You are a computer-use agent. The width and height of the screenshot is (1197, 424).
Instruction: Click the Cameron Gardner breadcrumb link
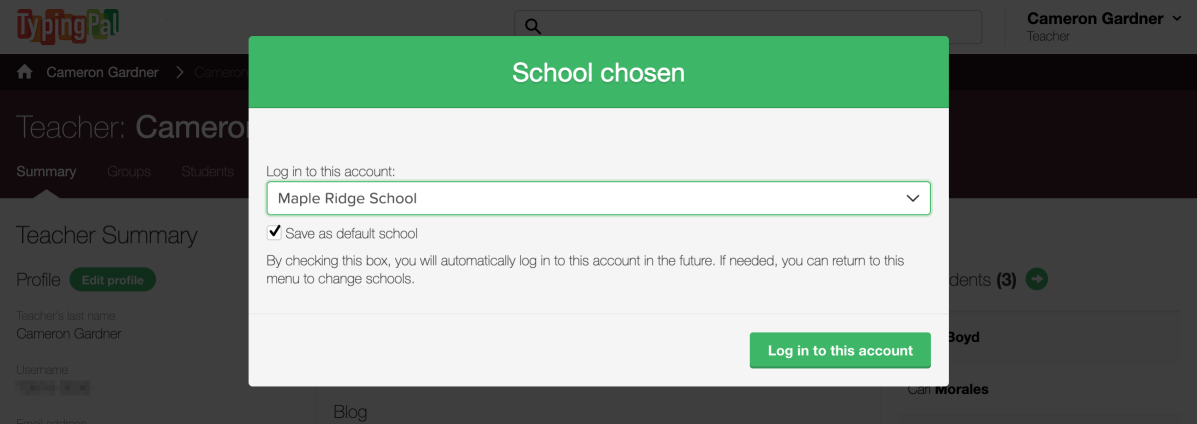click(103, 72)
